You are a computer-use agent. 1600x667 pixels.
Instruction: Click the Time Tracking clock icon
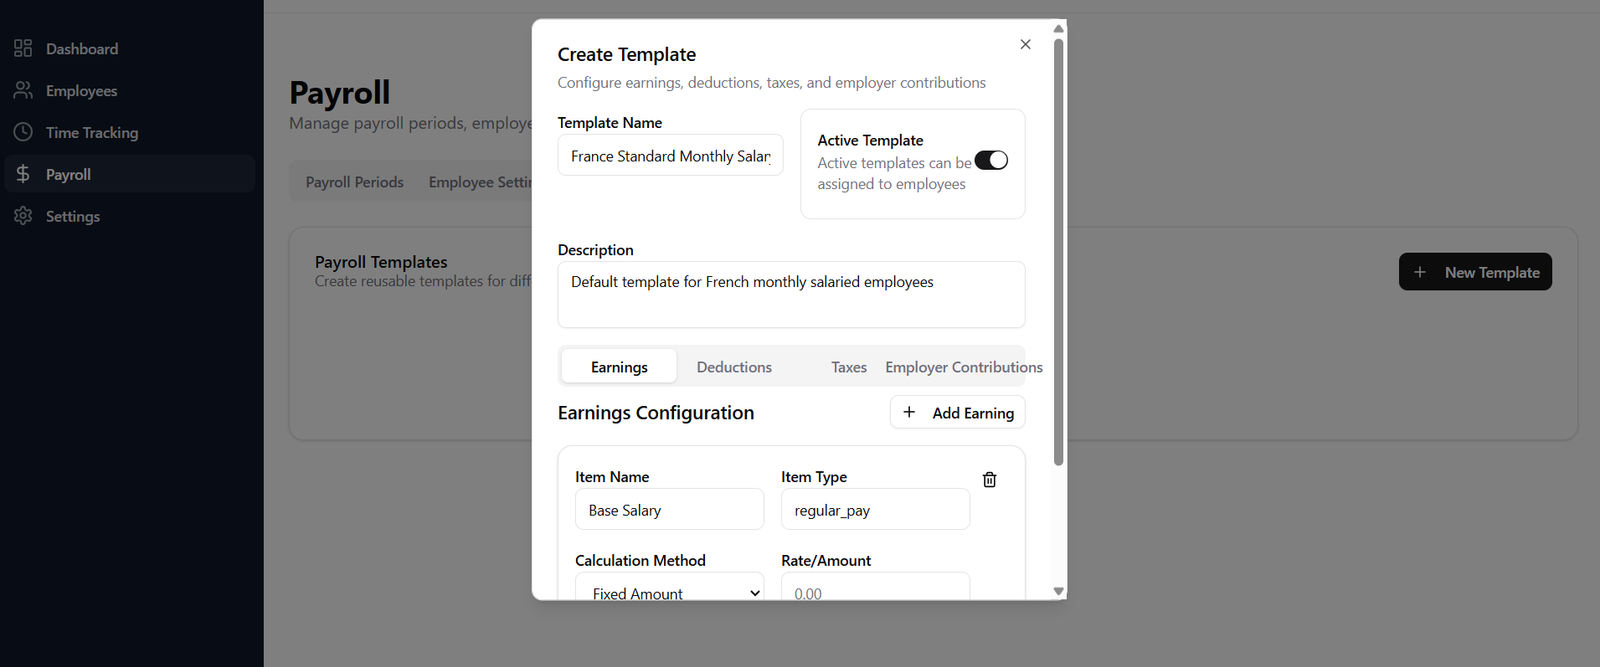23,132
